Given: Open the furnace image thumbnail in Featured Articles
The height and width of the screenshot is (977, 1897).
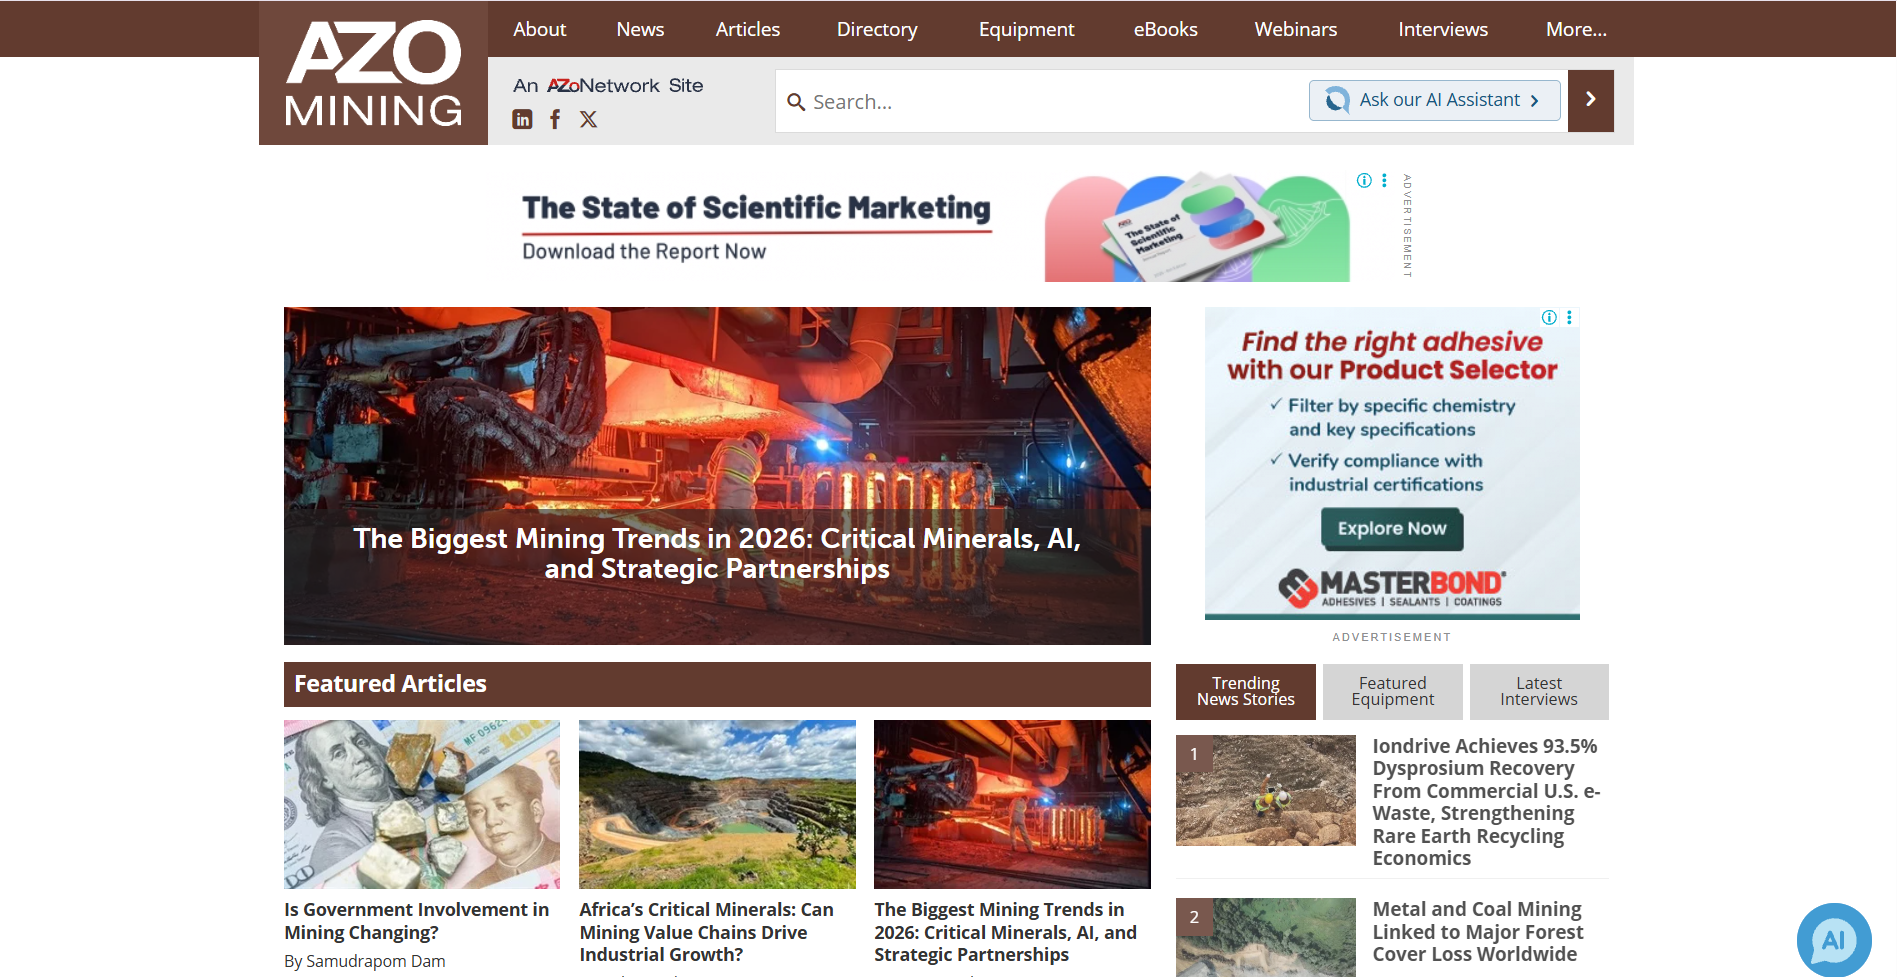Looking at the screenshot, I should 1012,804.
